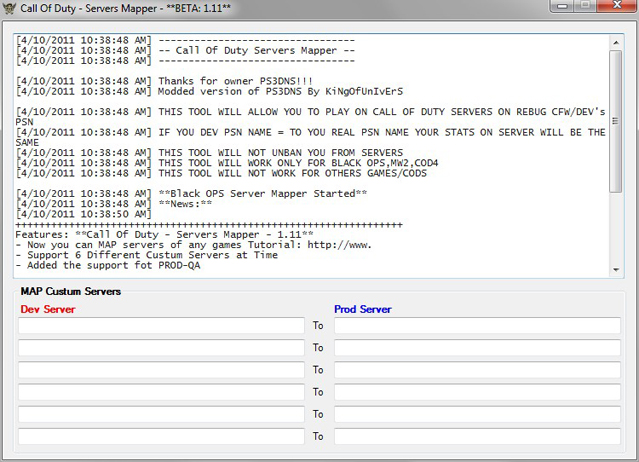Click the skull app icon in title bar
Image resolution: width=639 pixels, height=462 pixels.
[x=9, y=8]
